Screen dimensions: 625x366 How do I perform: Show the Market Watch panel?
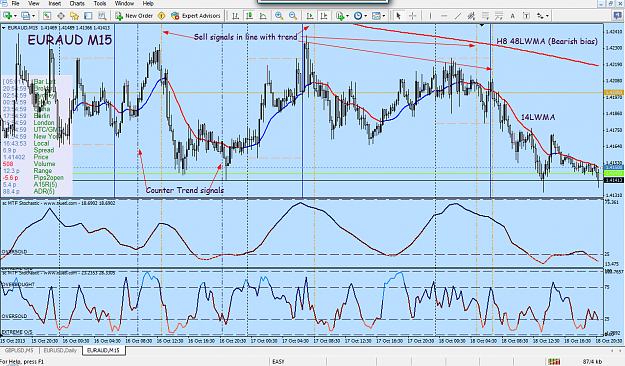click(47, 16)
